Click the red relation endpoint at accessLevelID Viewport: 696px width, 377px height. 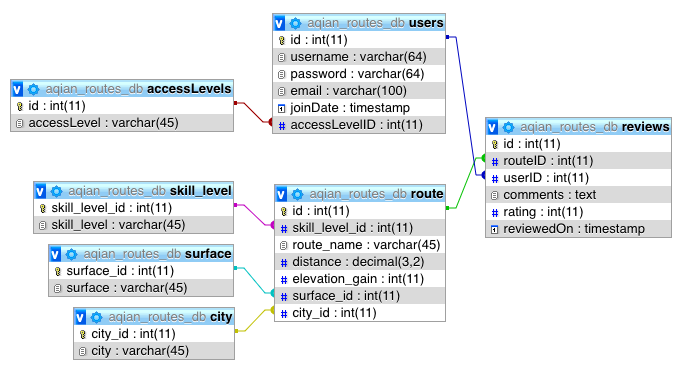[270, 122]
